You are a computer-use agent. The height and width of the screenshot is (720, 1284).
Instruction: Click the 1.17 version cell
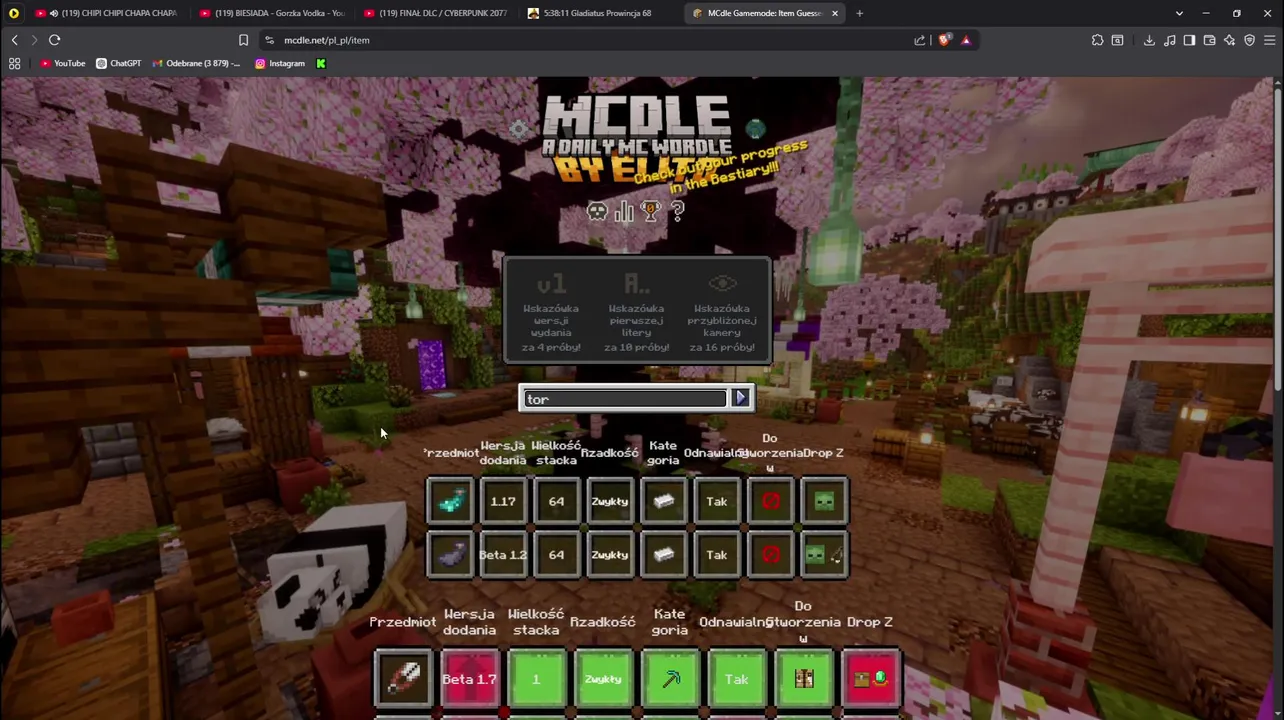[x=503, y=501]
